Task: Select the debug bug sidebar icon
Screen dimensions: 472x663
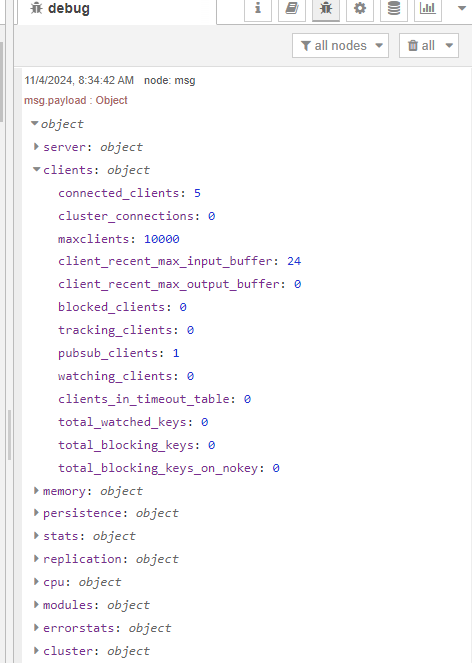Action: point(326,8)
